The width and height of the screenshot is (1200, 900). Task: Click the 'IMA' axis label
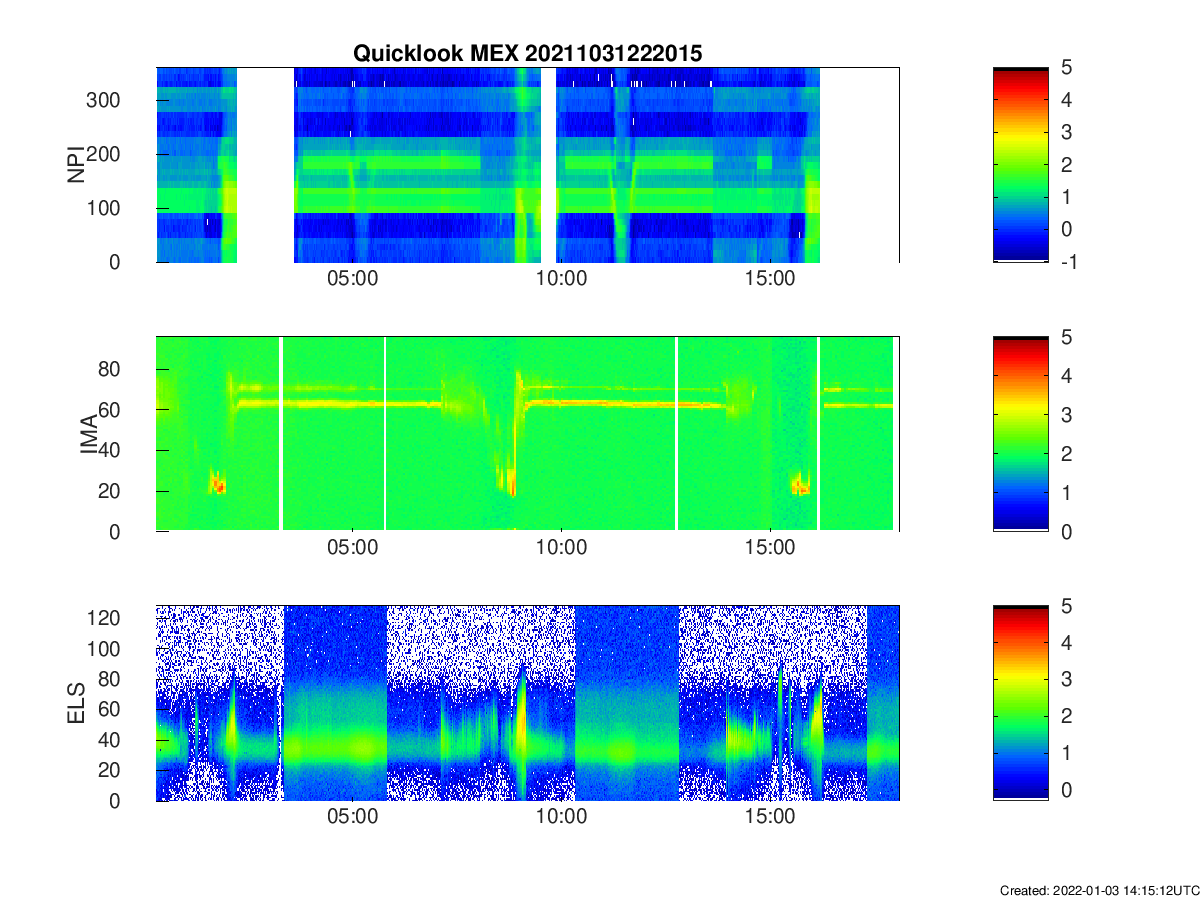click(x=90, y=434)
